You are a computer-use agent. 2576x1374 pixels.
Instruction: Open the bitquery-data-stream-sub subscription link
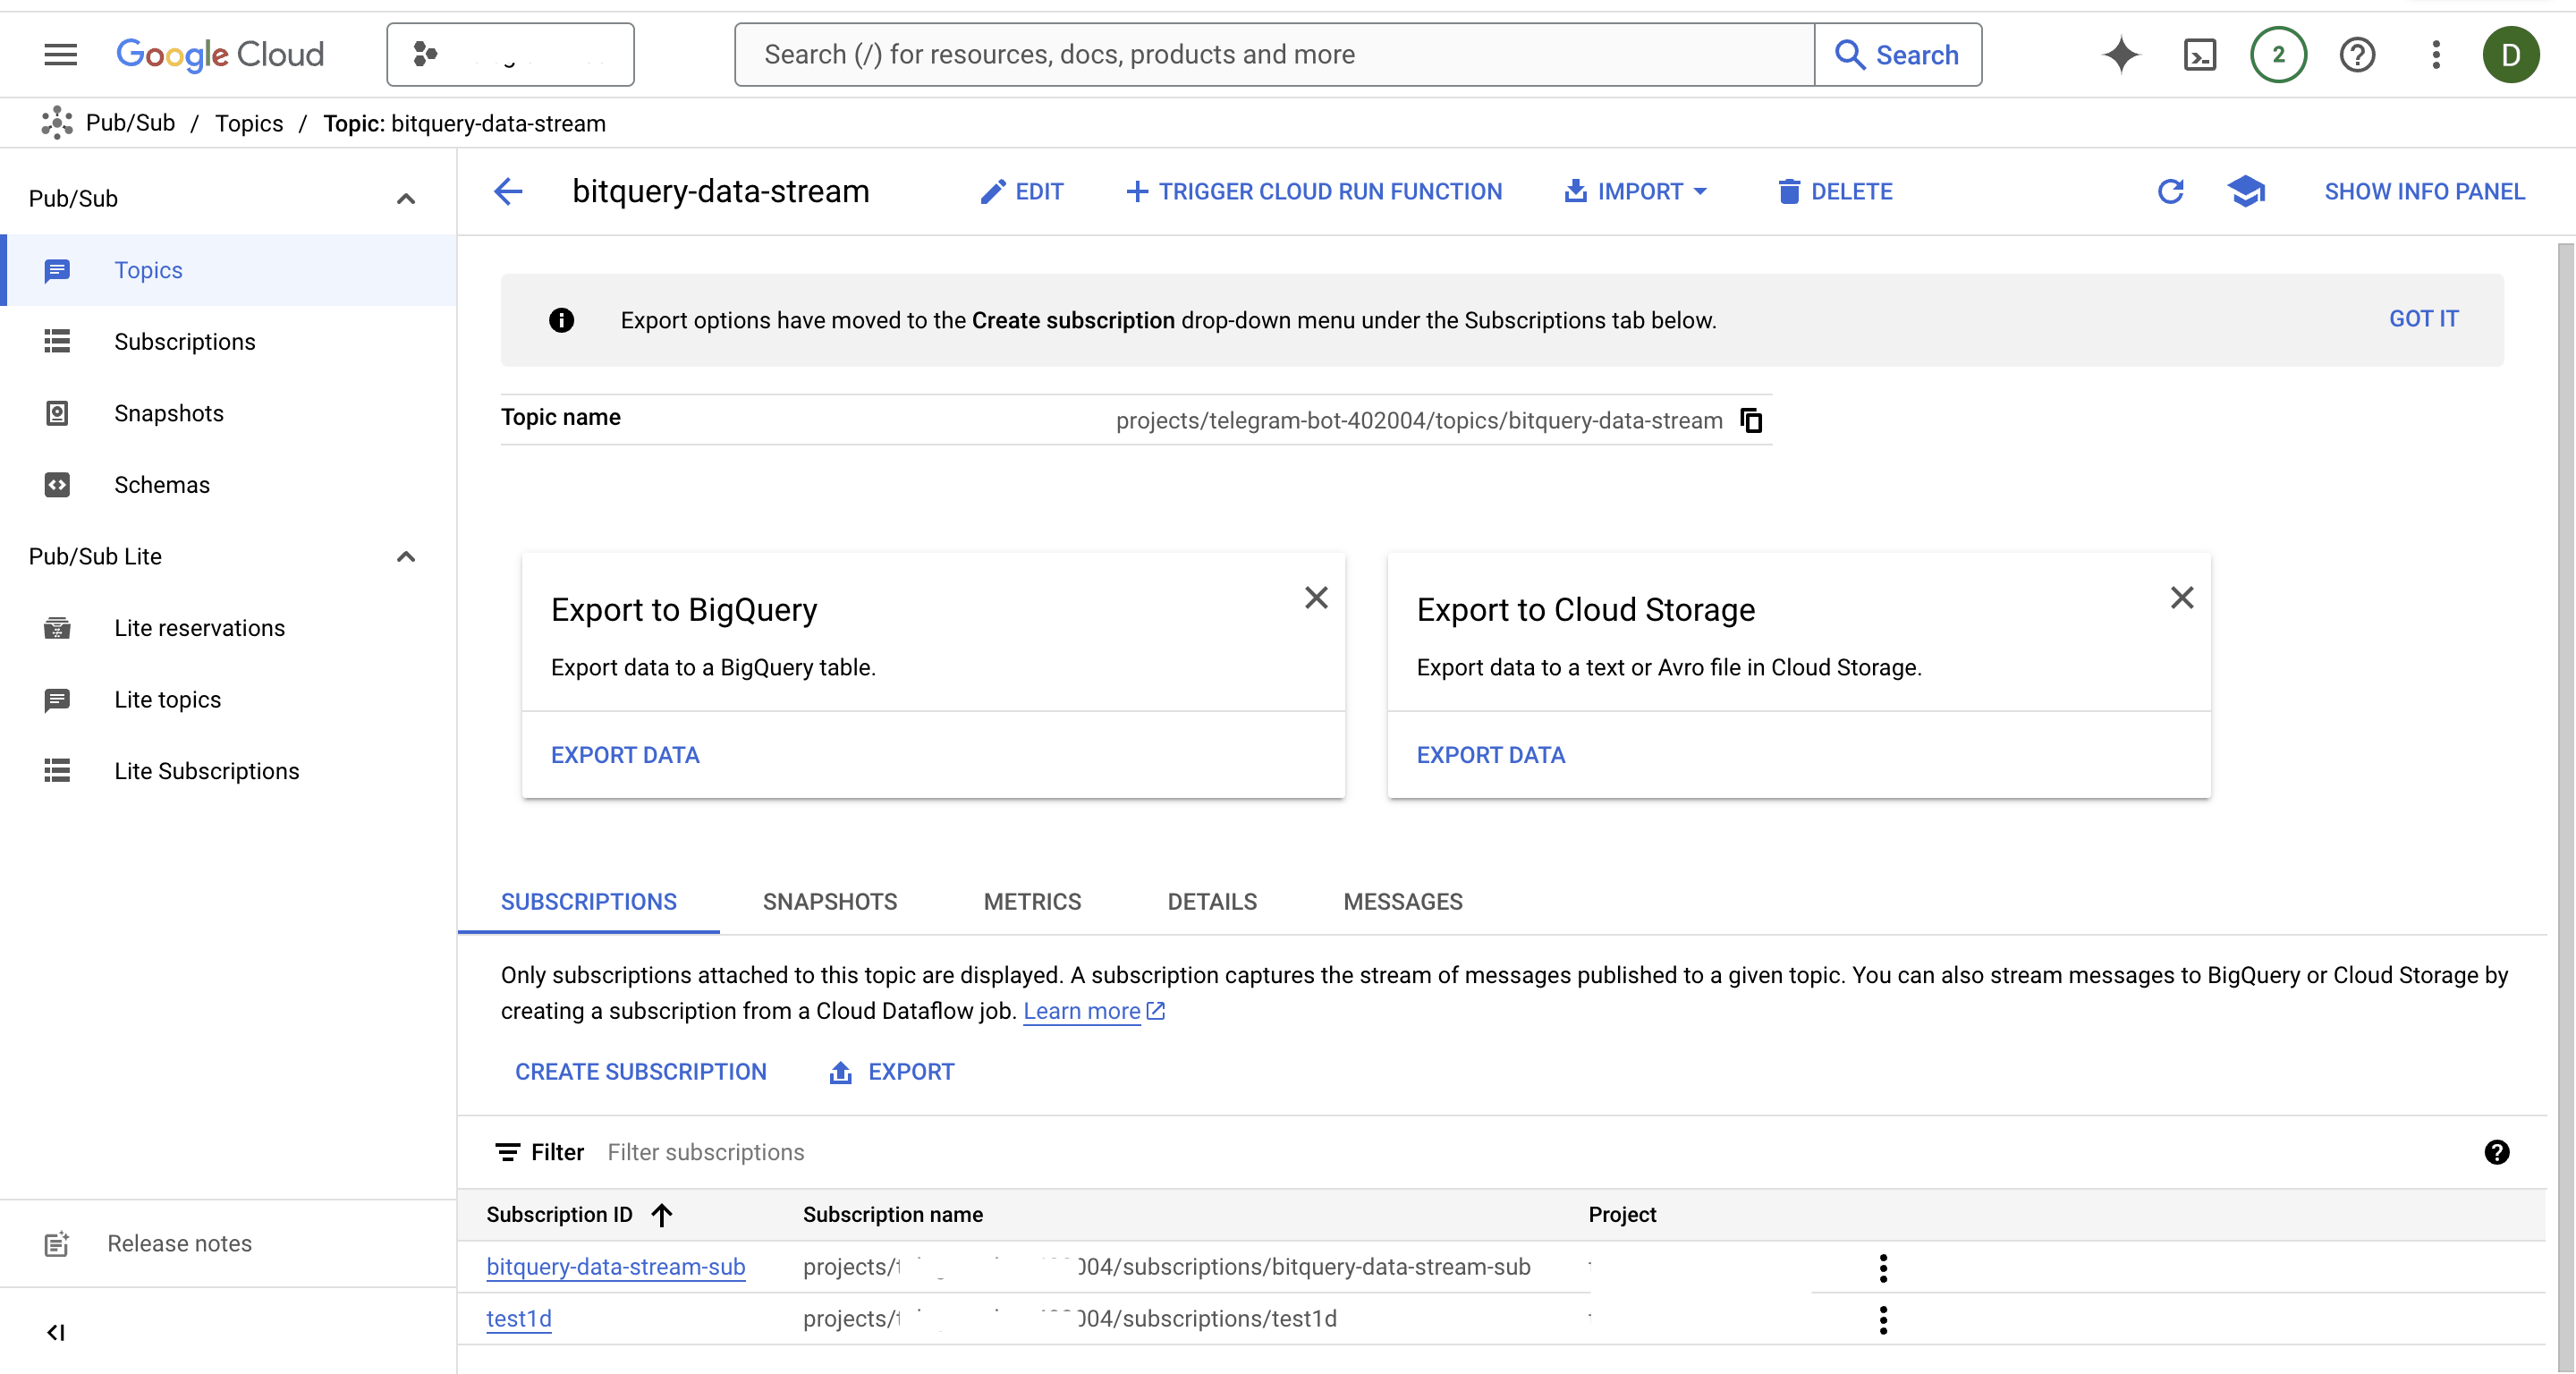pos(616,1267)
